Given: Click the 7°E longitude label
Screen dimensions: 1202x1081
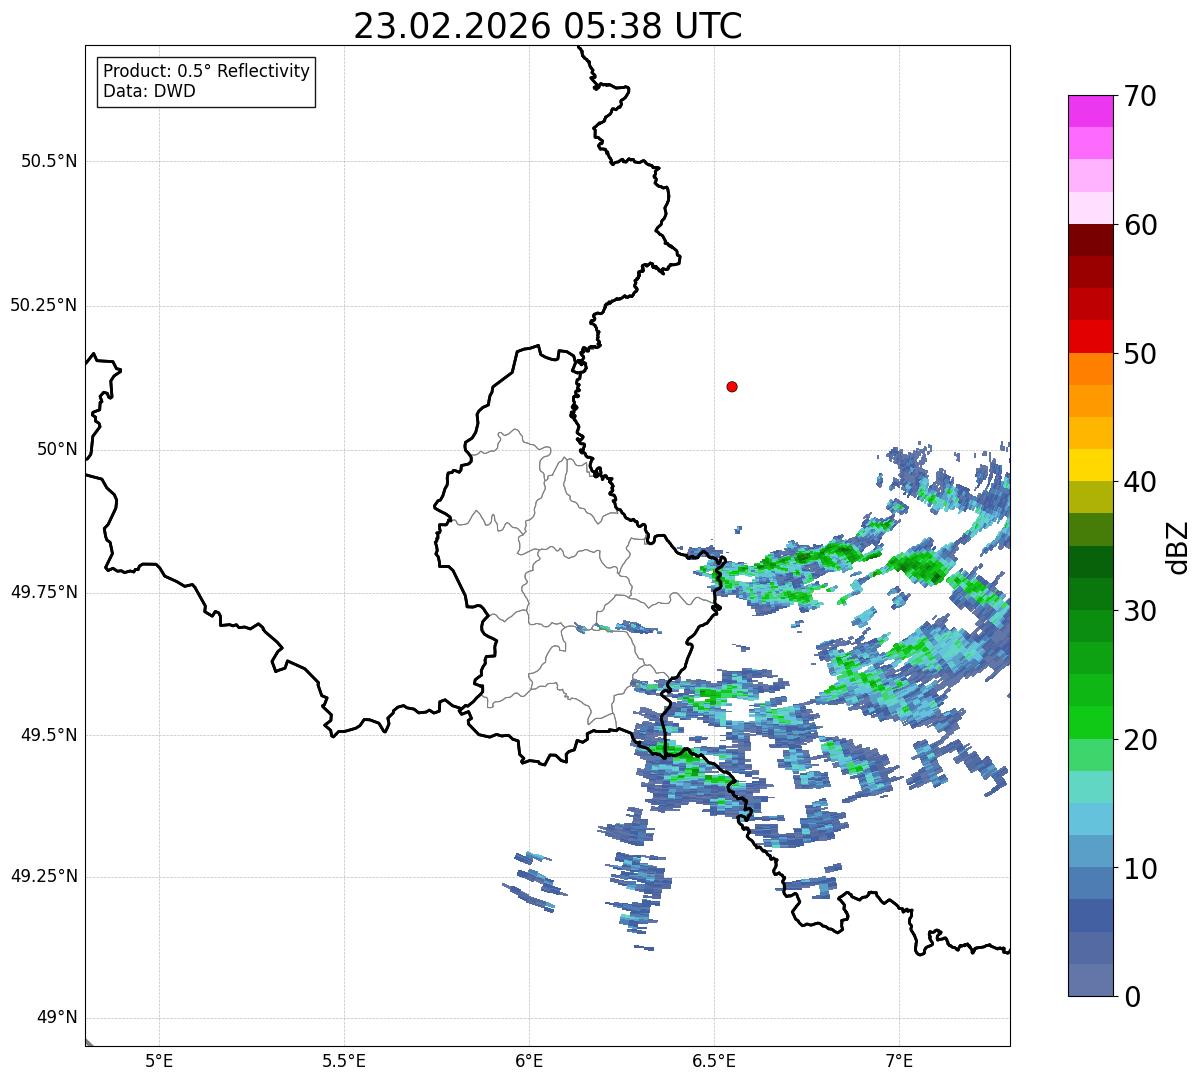Looking at the screenshot, I should point(899,1060).
